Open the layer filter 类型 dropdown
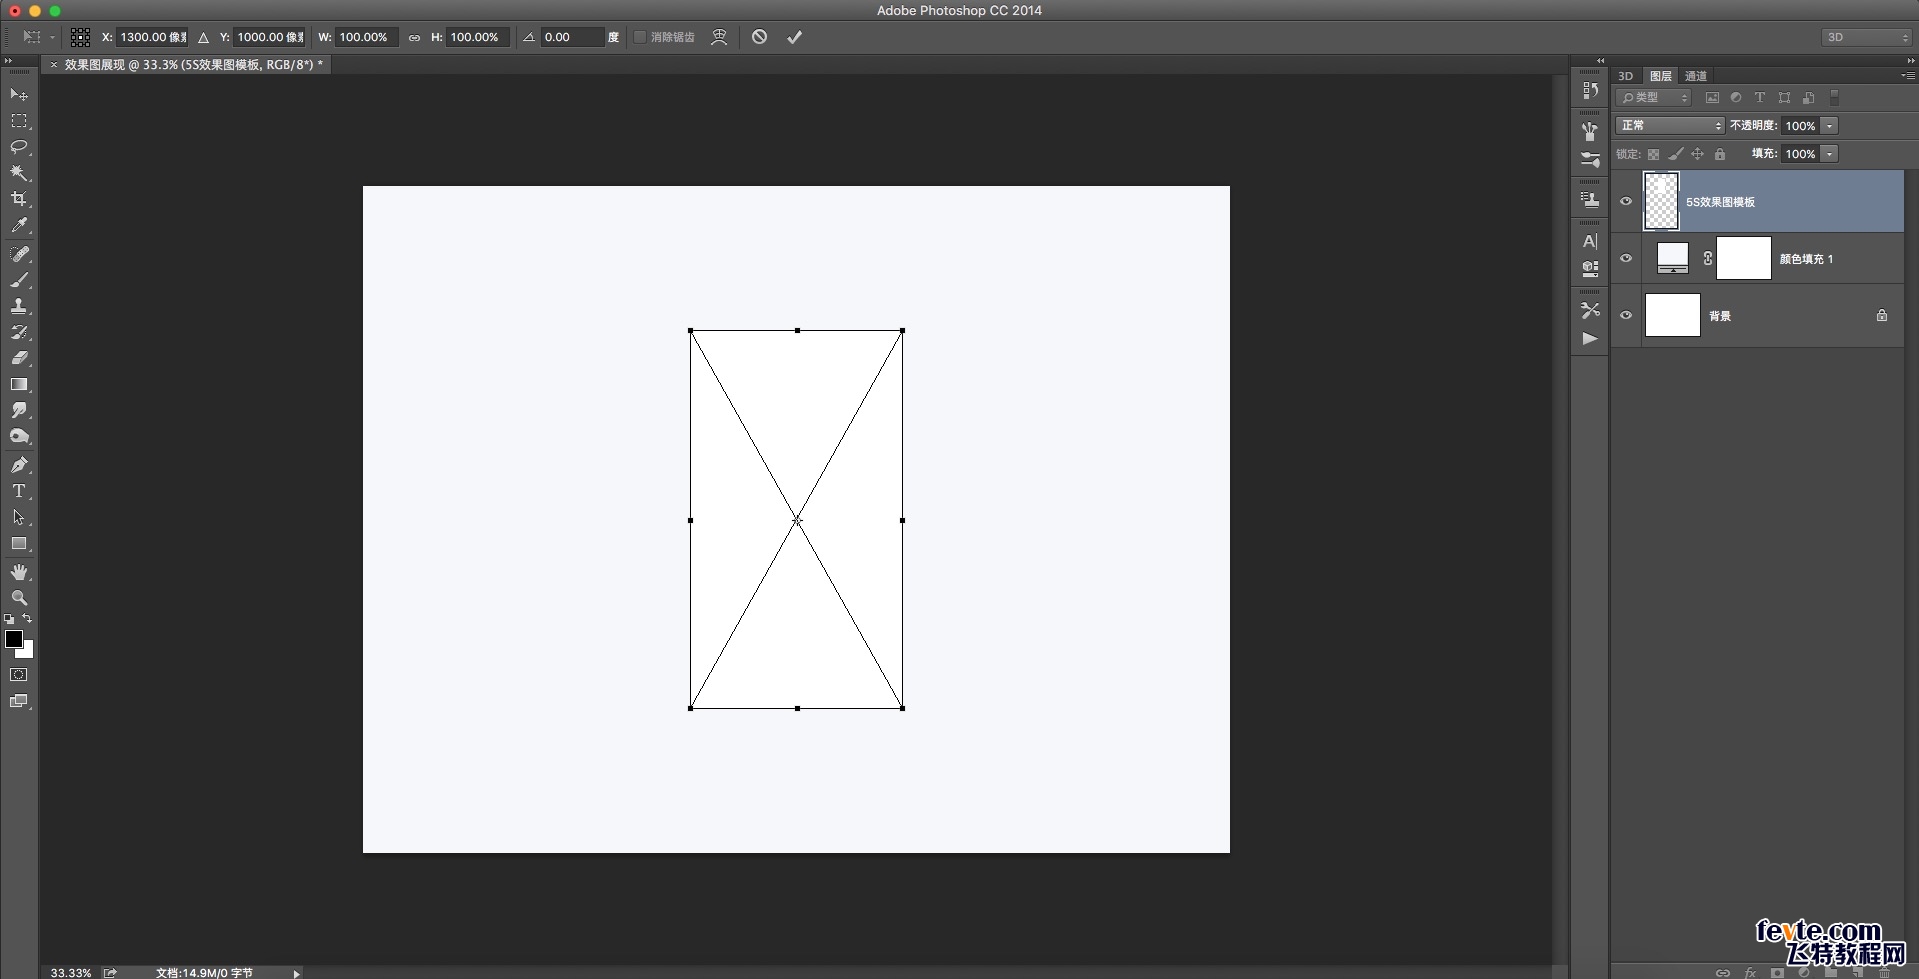The height and width of the screenshot is (979, 1919). pos(1653,98)
